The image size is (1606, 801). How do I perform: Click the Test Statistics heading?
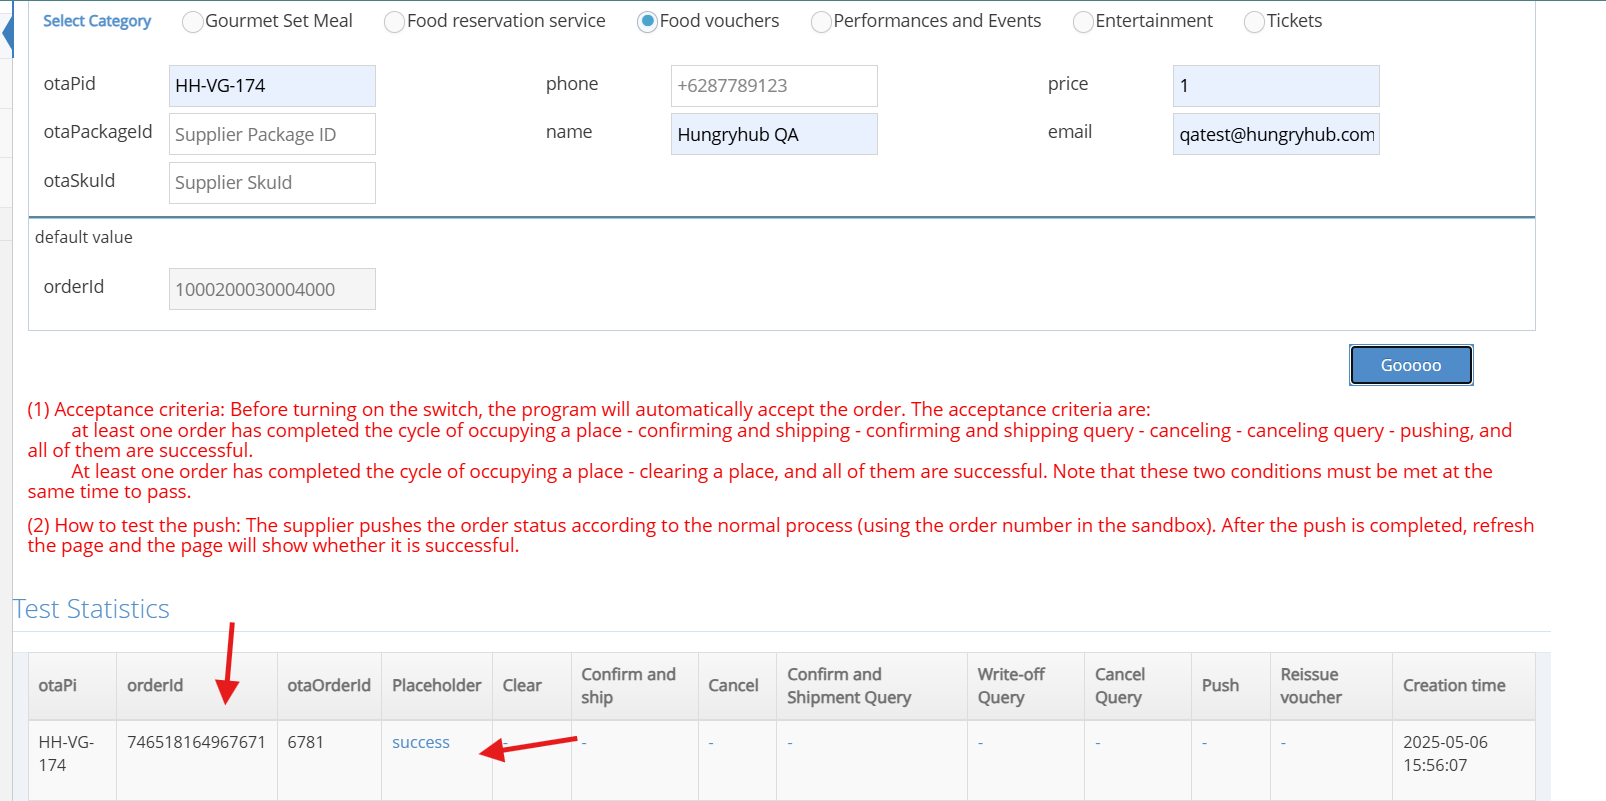[91, 609]
